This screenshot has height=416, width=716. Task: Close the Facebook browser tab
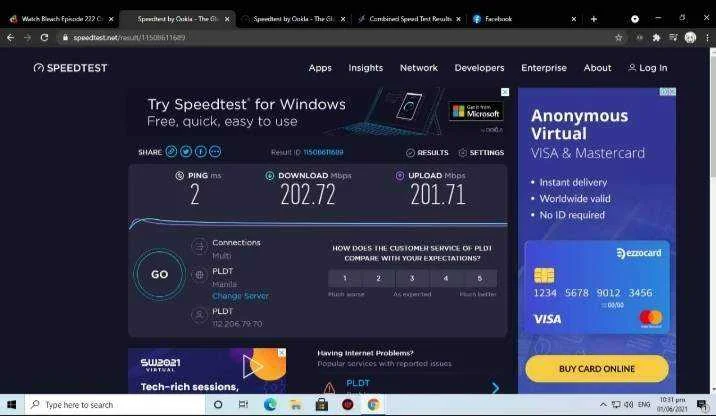574,19
